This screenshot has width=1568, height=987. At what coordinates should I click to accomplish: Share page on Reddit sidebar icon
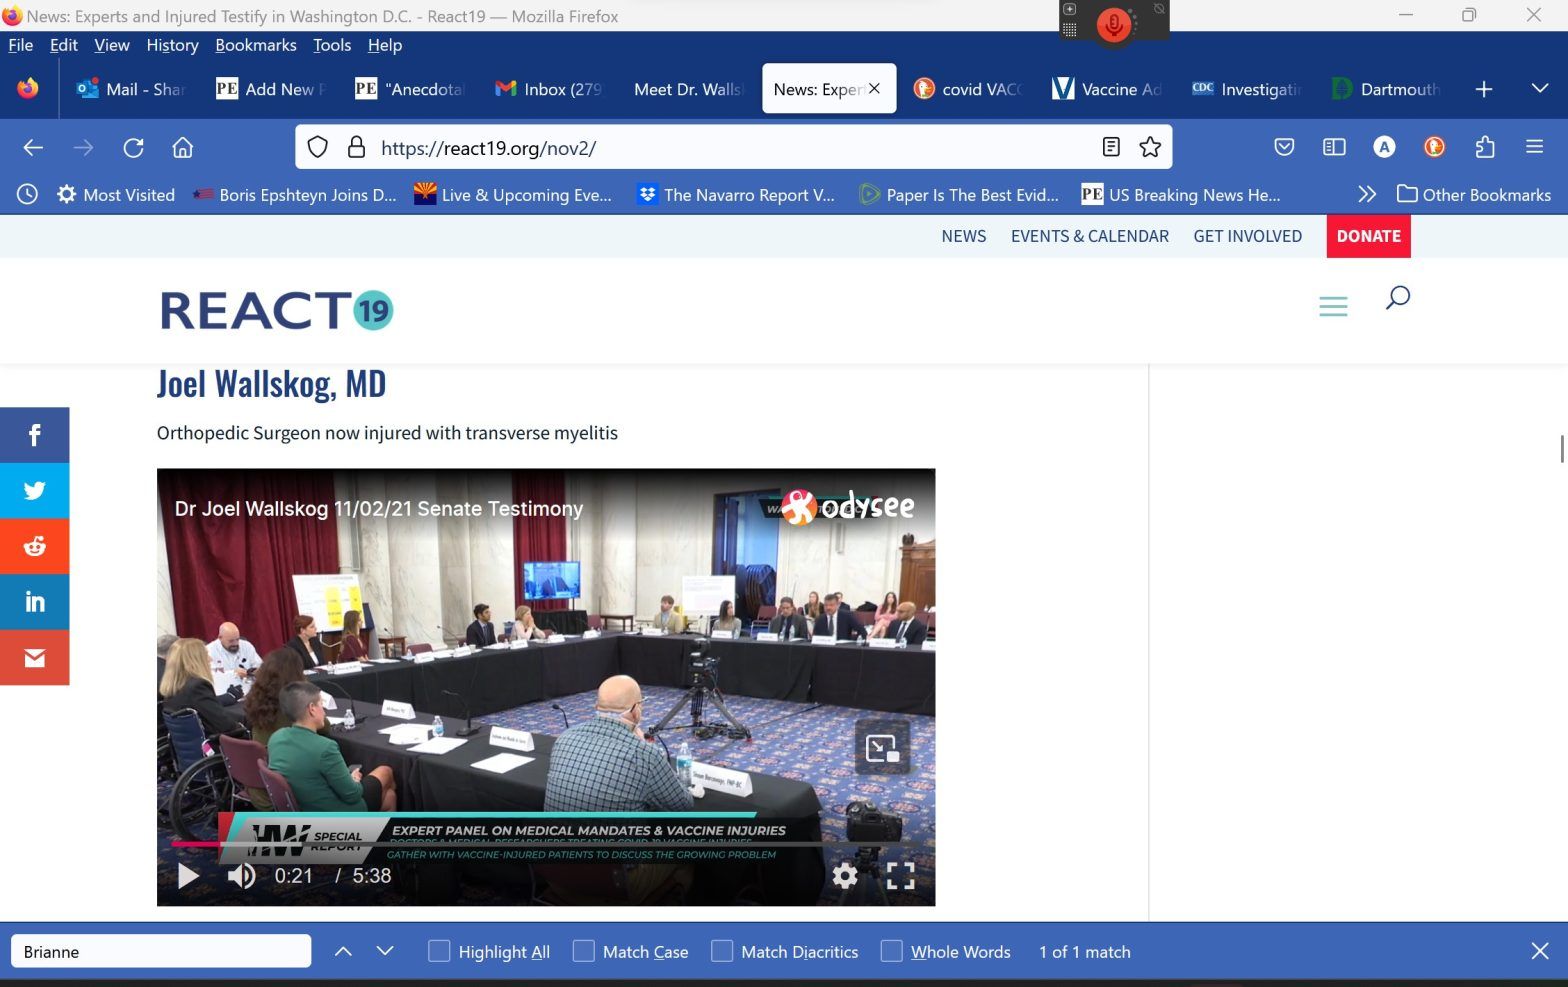(34, 546)
